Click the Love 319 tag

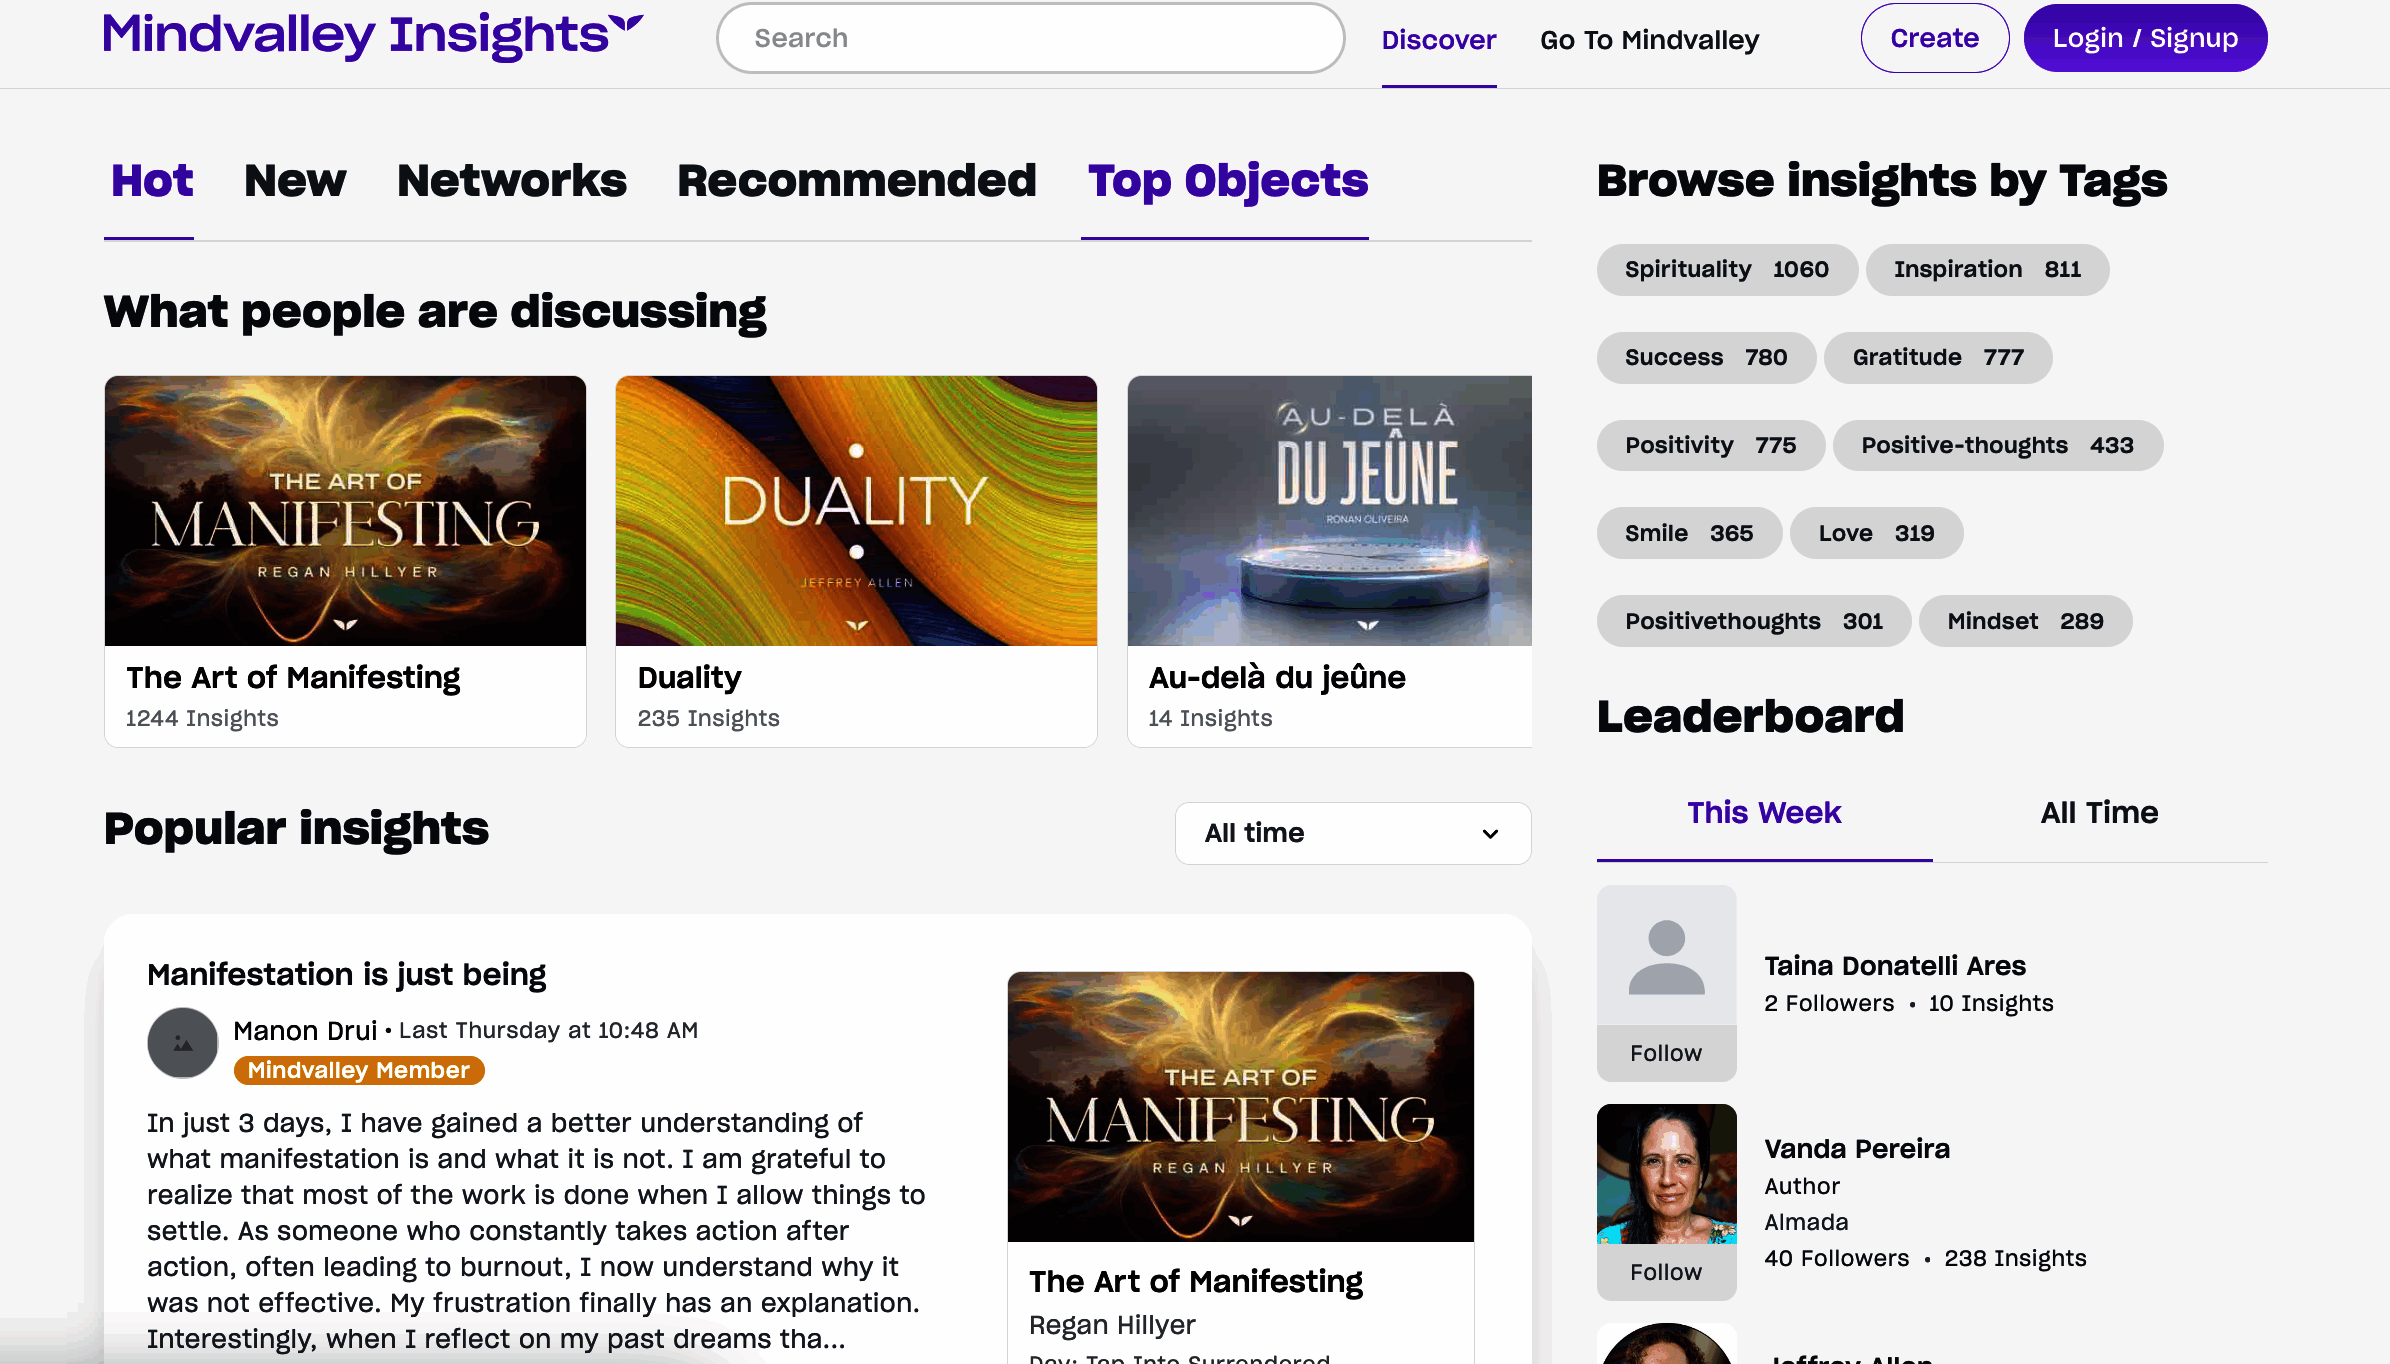pos(1876,534)
